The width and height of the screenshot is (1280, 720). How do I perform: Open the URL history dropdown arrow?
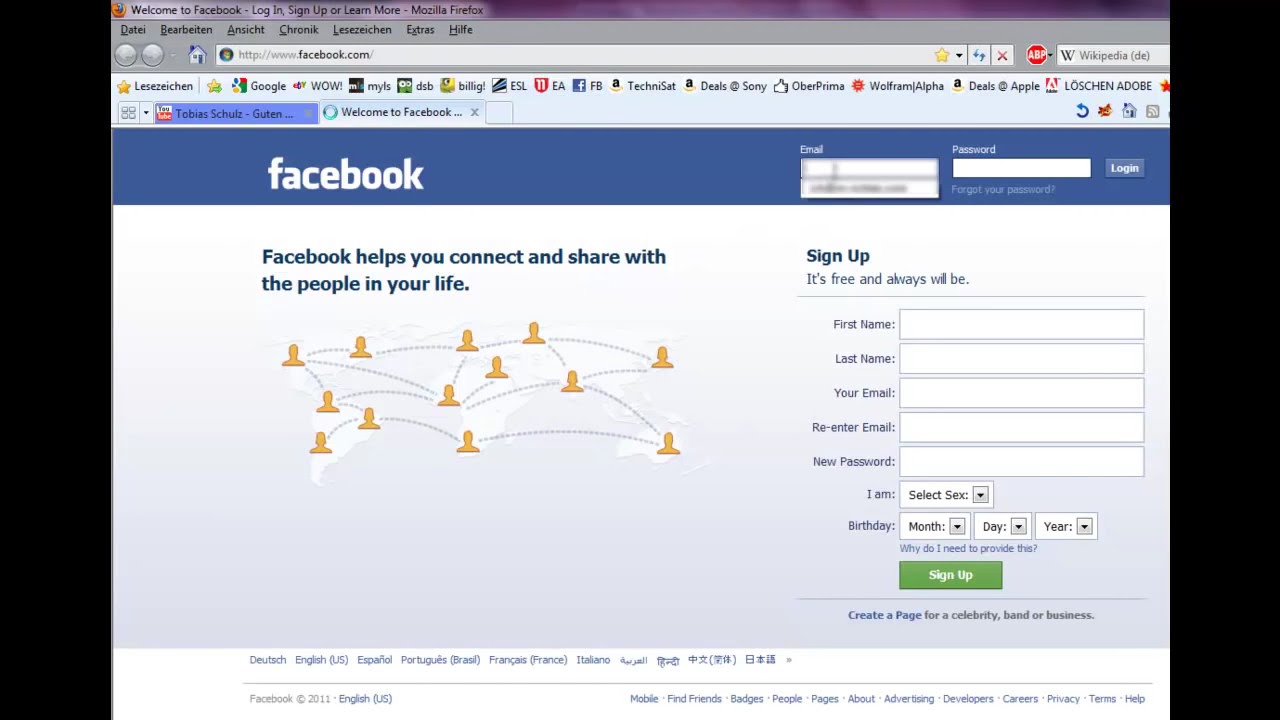click(x=959, y=55)
